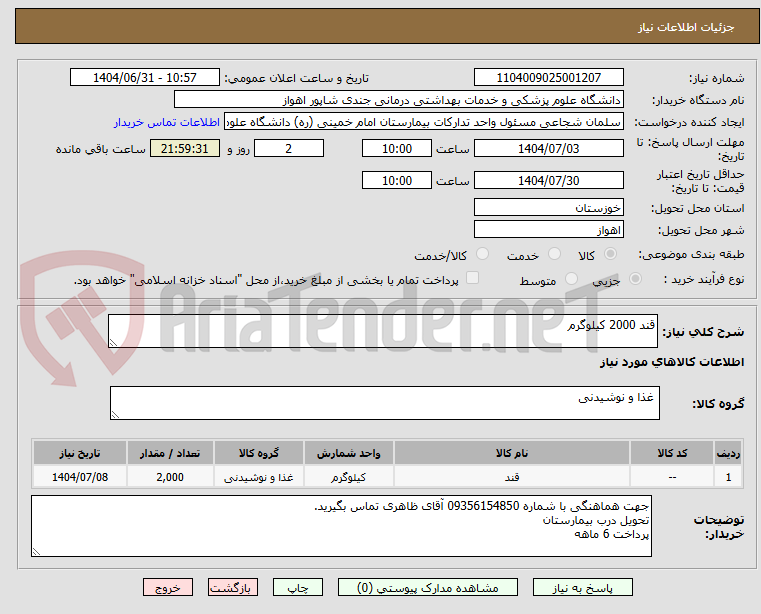Image resolution: width=761 pixels, height=614 pixels.
Task: Click the کیلوگرم unit cell
Action: pos(348,477)
